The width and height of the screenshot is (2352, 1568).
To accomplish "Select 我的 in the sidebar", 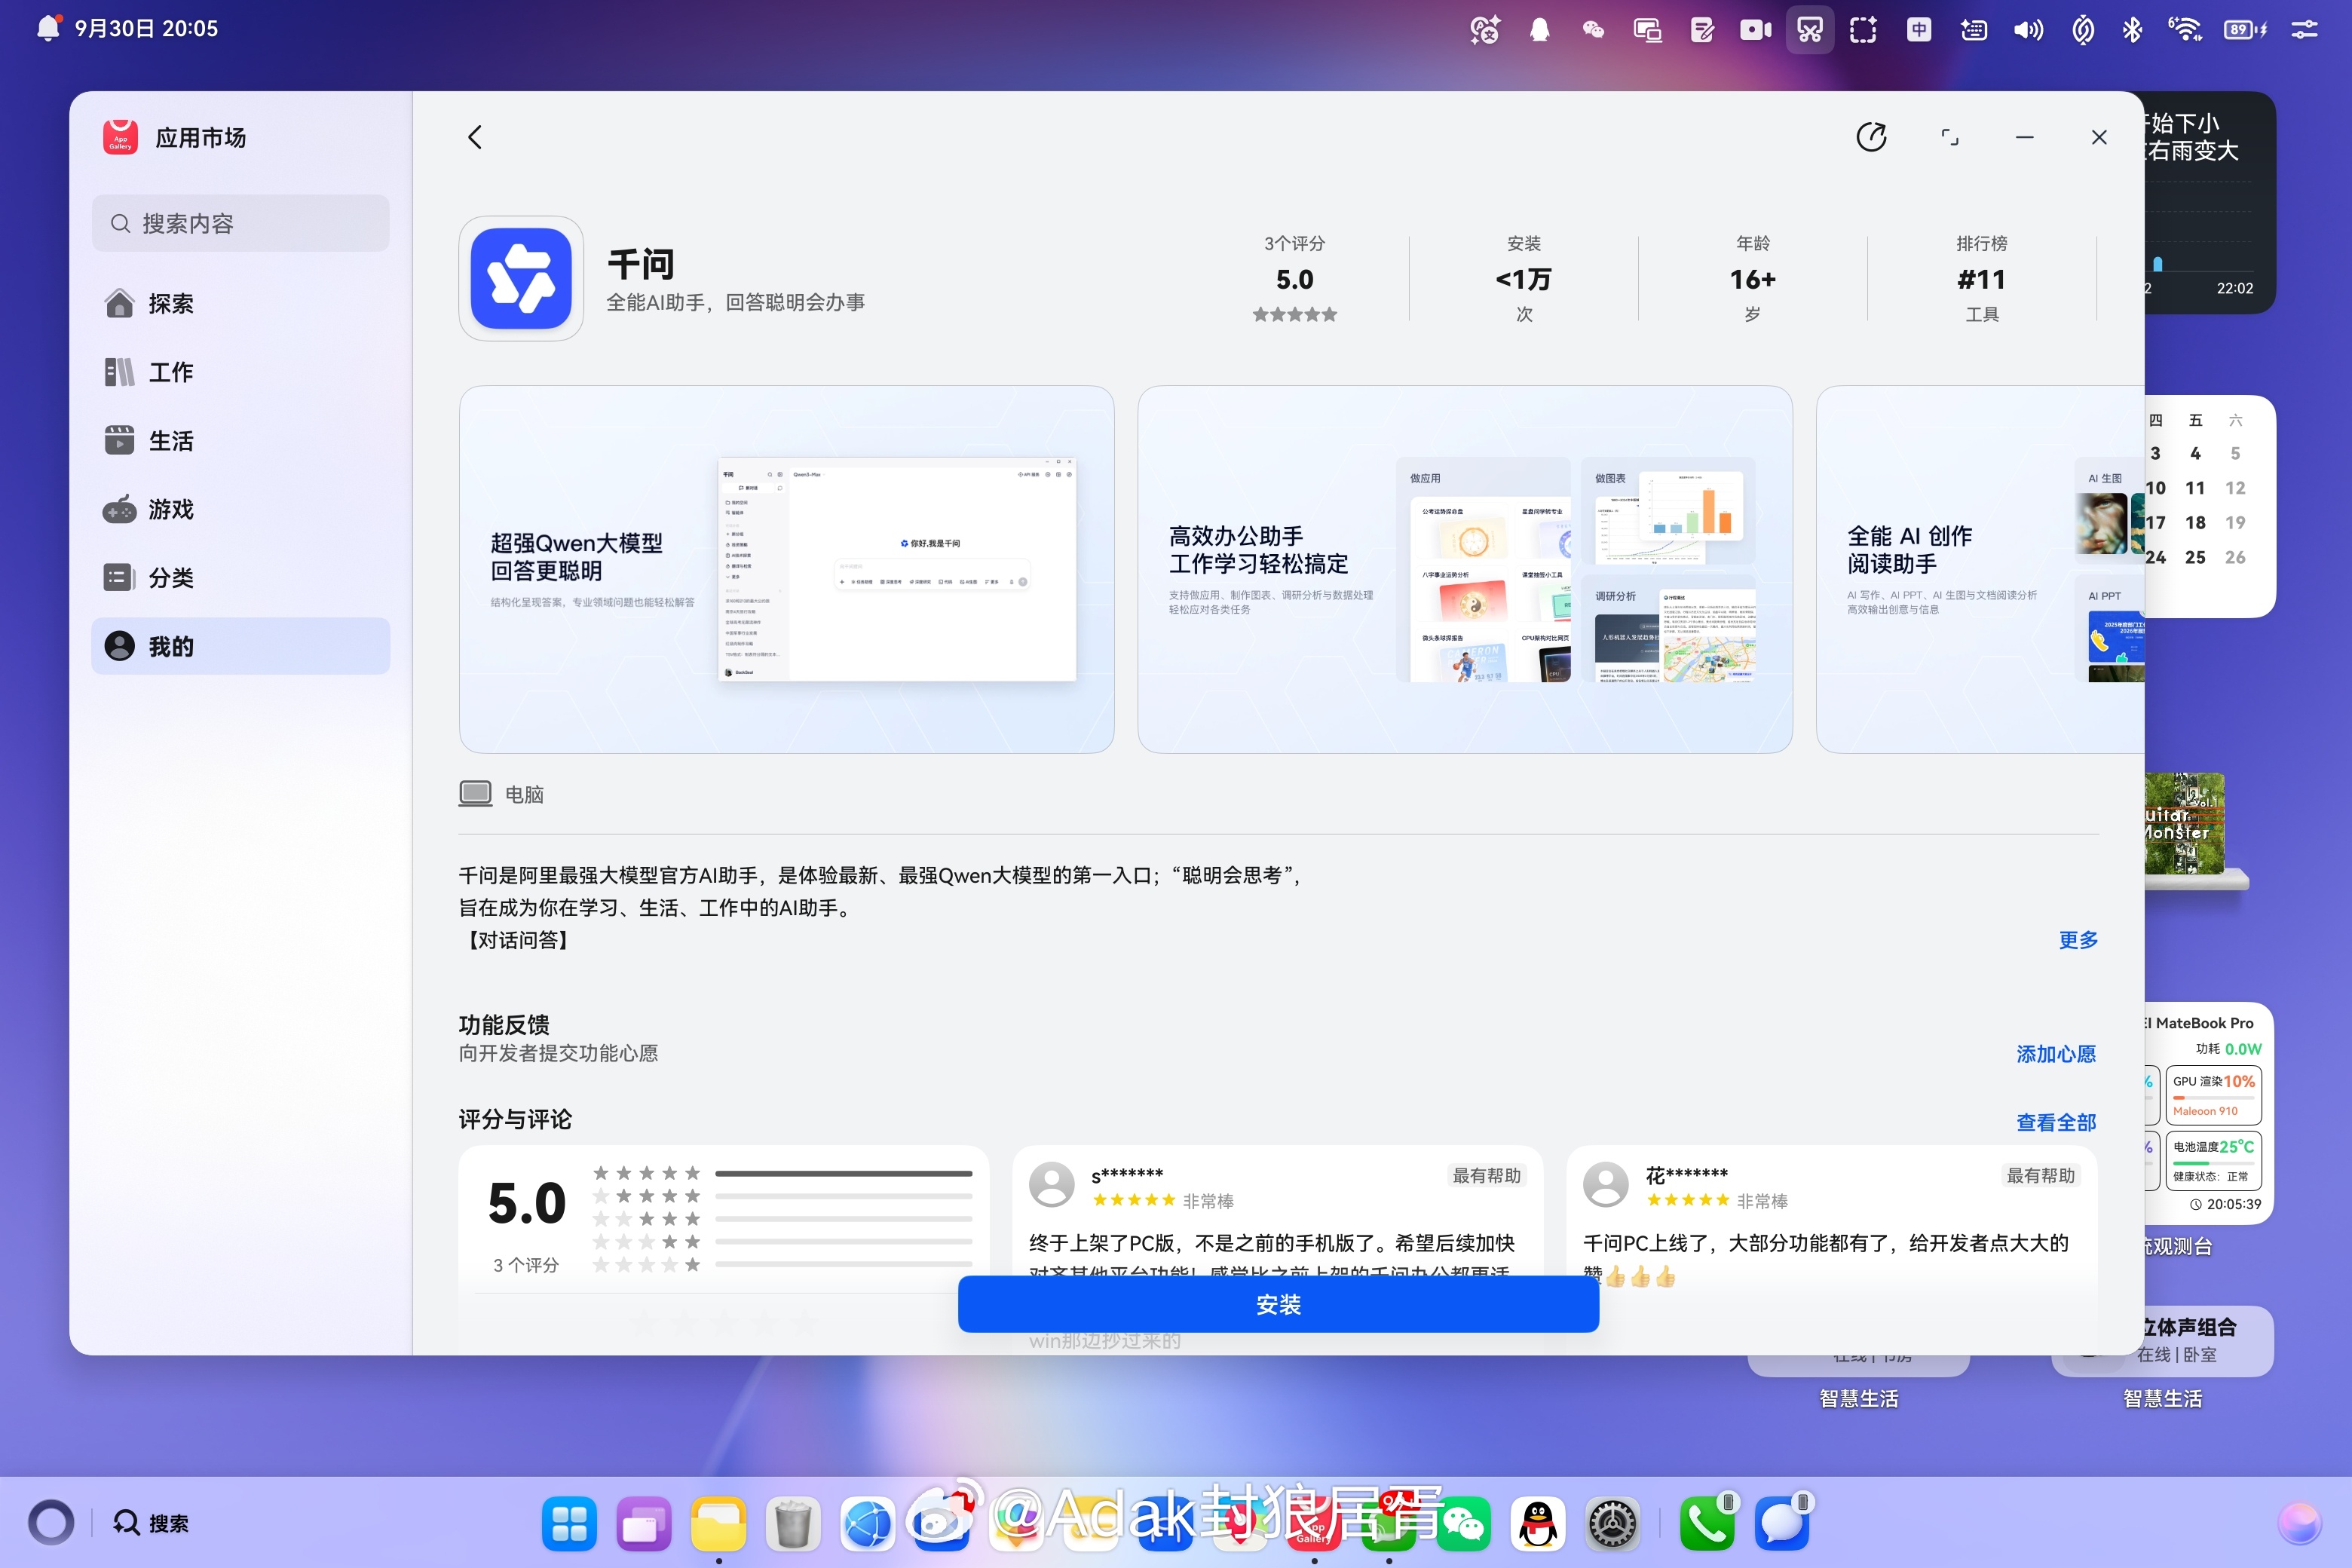I will (241, 646).
